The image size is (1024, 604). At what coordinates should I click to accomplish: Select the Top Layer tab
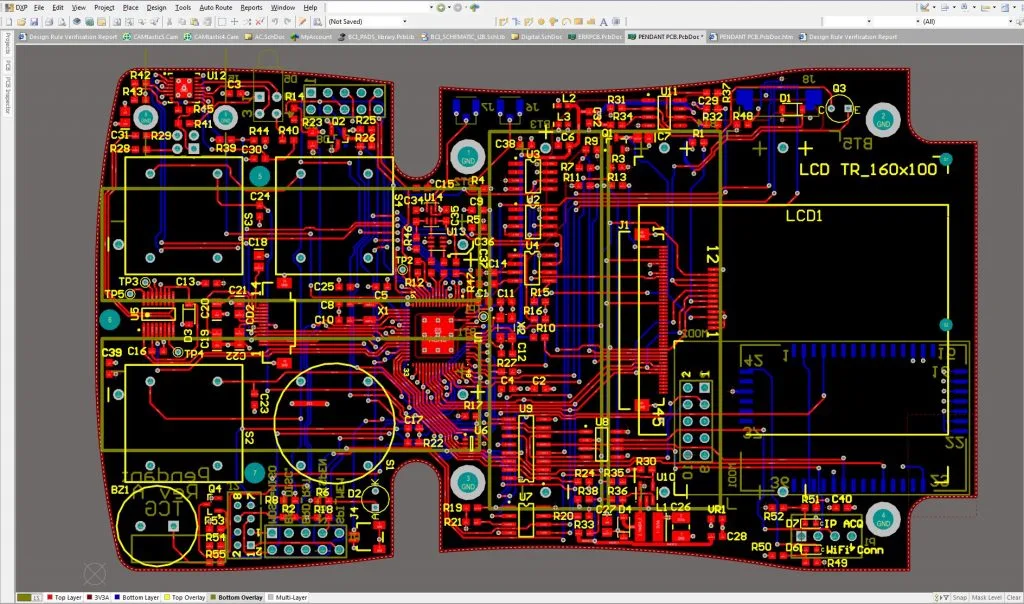(x=64, y=597)
